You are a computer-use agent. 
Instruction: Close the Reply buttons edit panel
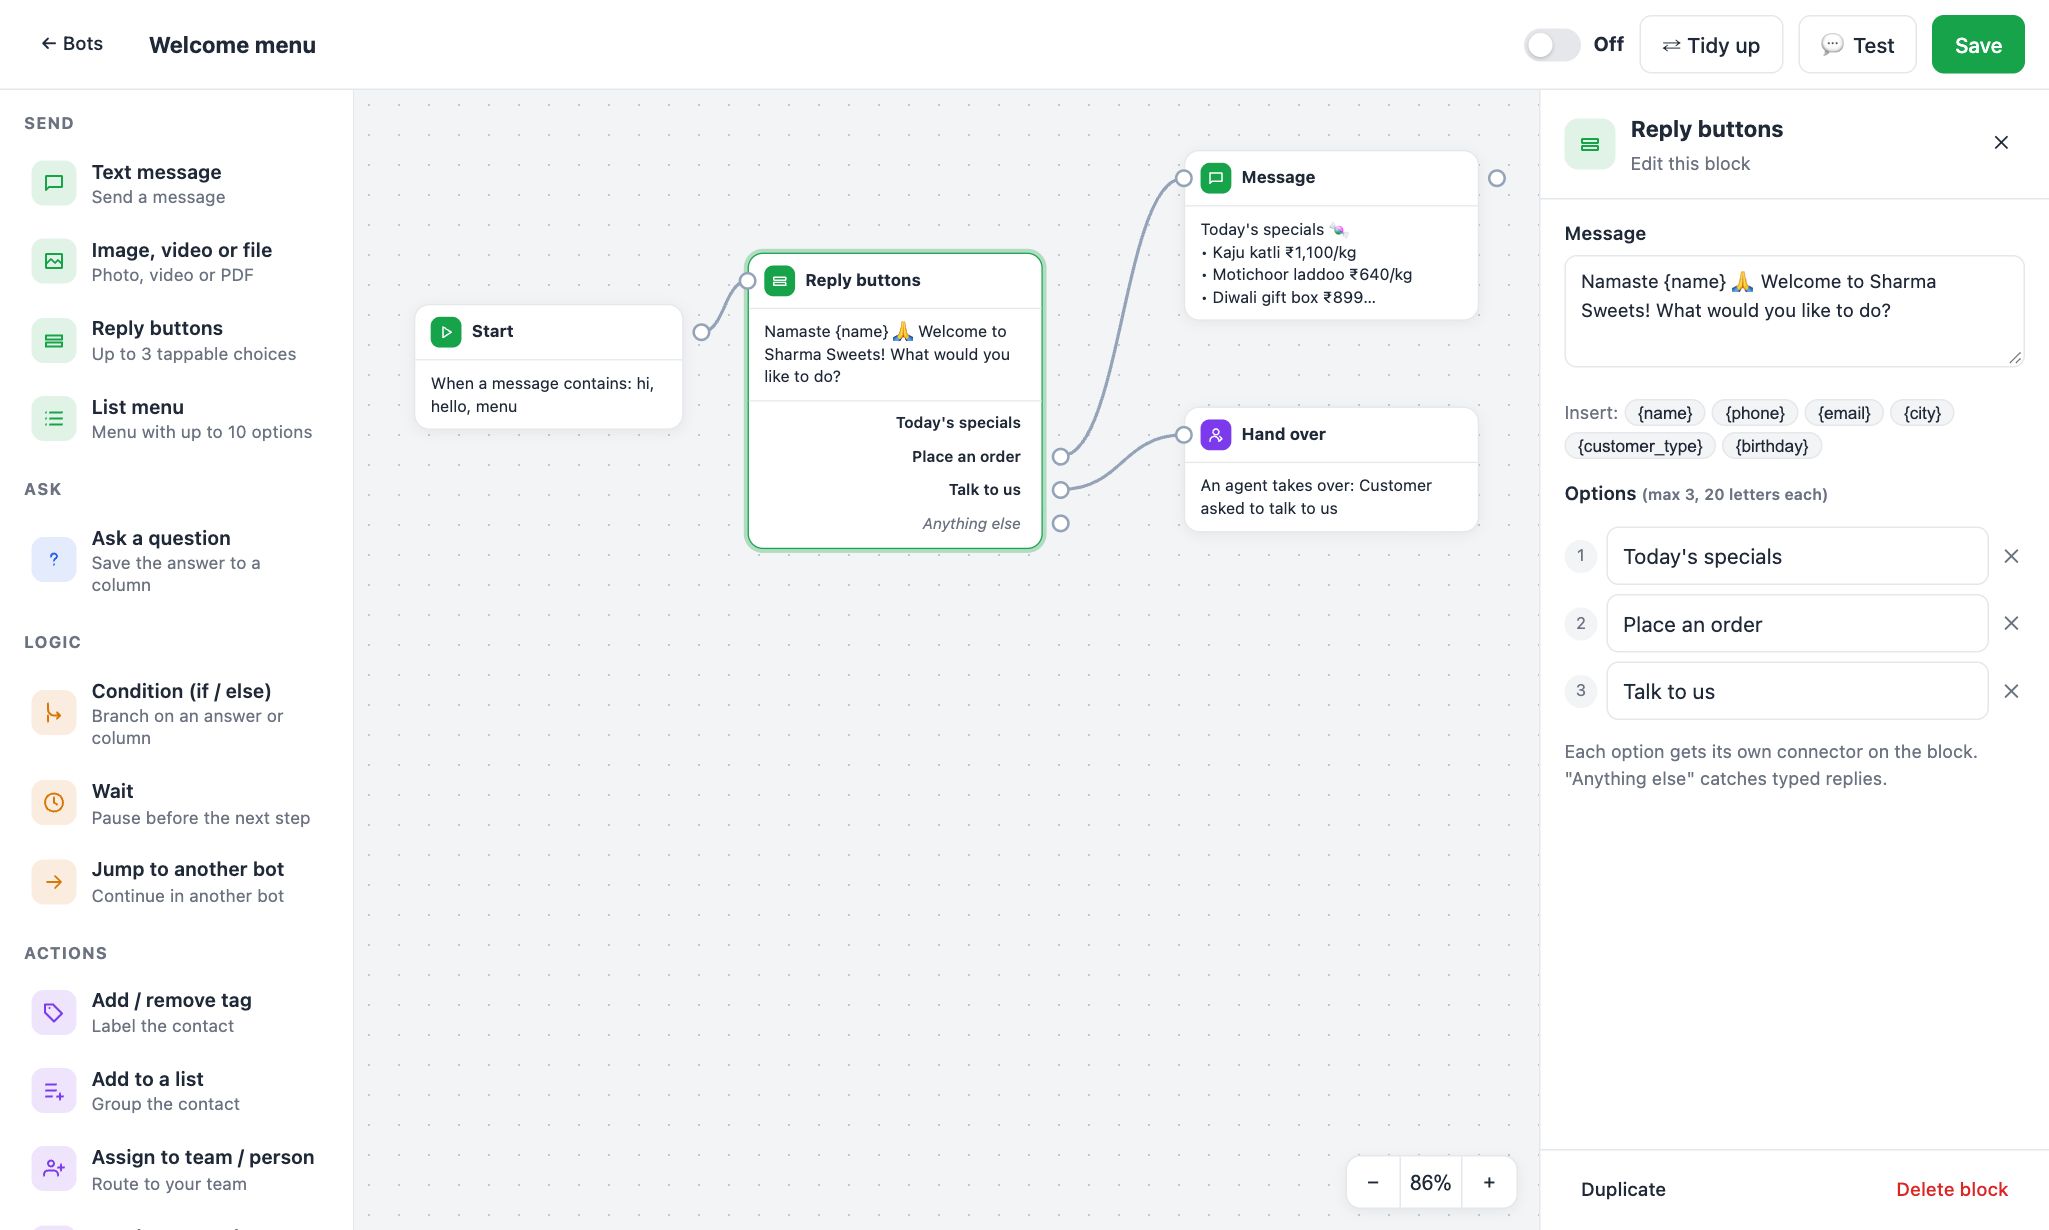(x=2001, y=143)
